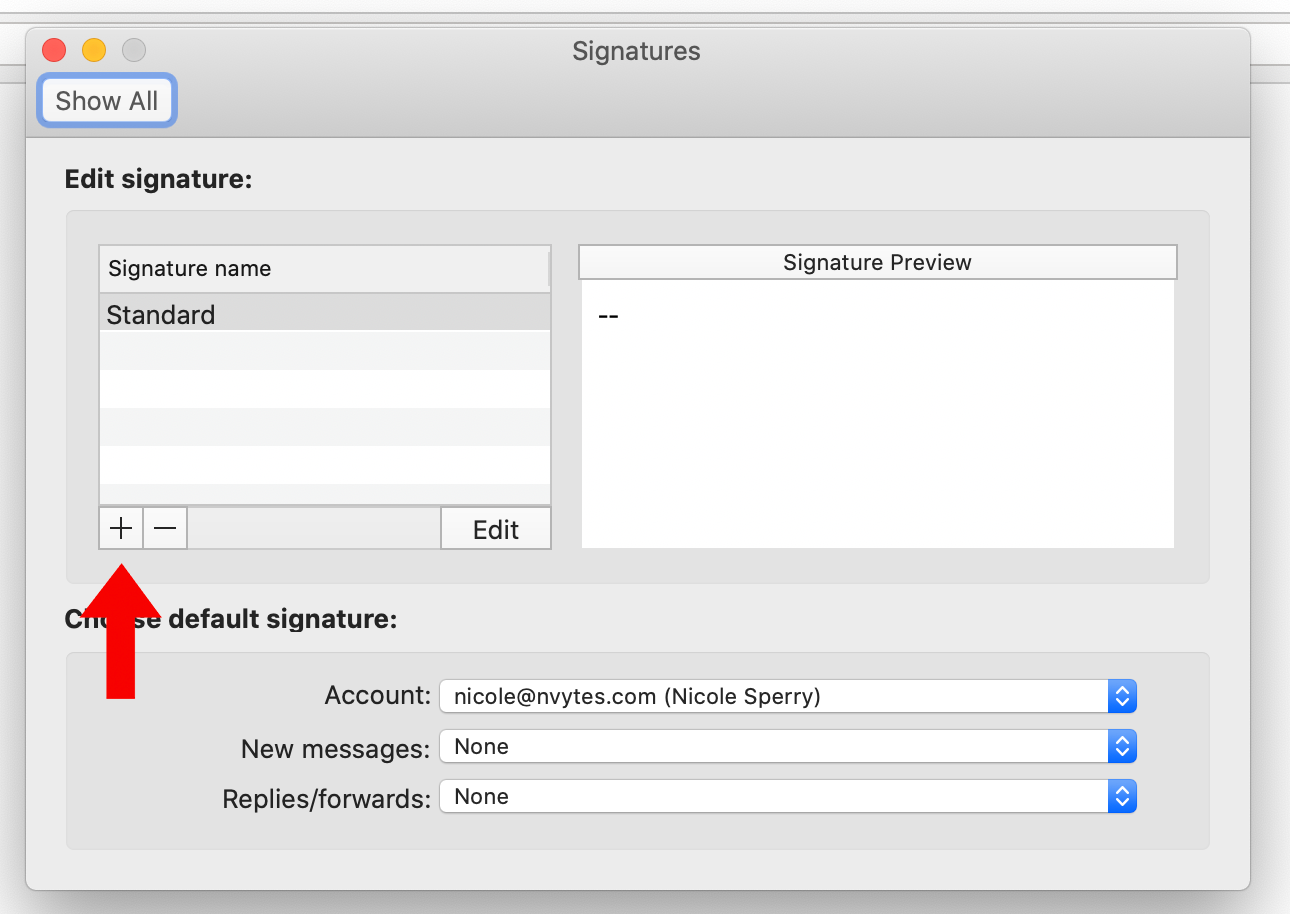Click blue arrows on New messages selector
1290x914 pixels.
click(x=1122, y=746)
